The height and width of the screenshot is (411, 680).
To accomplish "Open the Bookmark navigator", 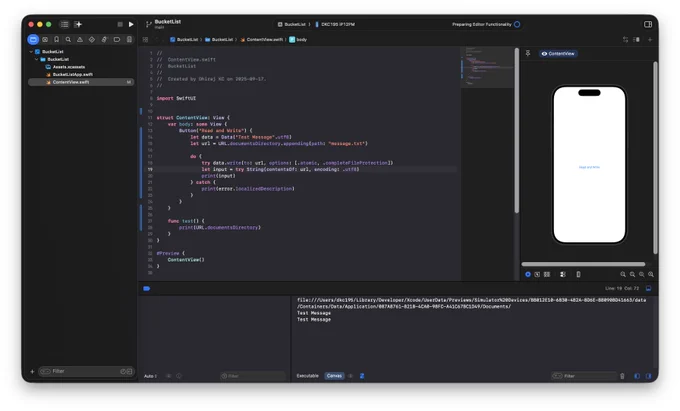I will click(56, 39).
